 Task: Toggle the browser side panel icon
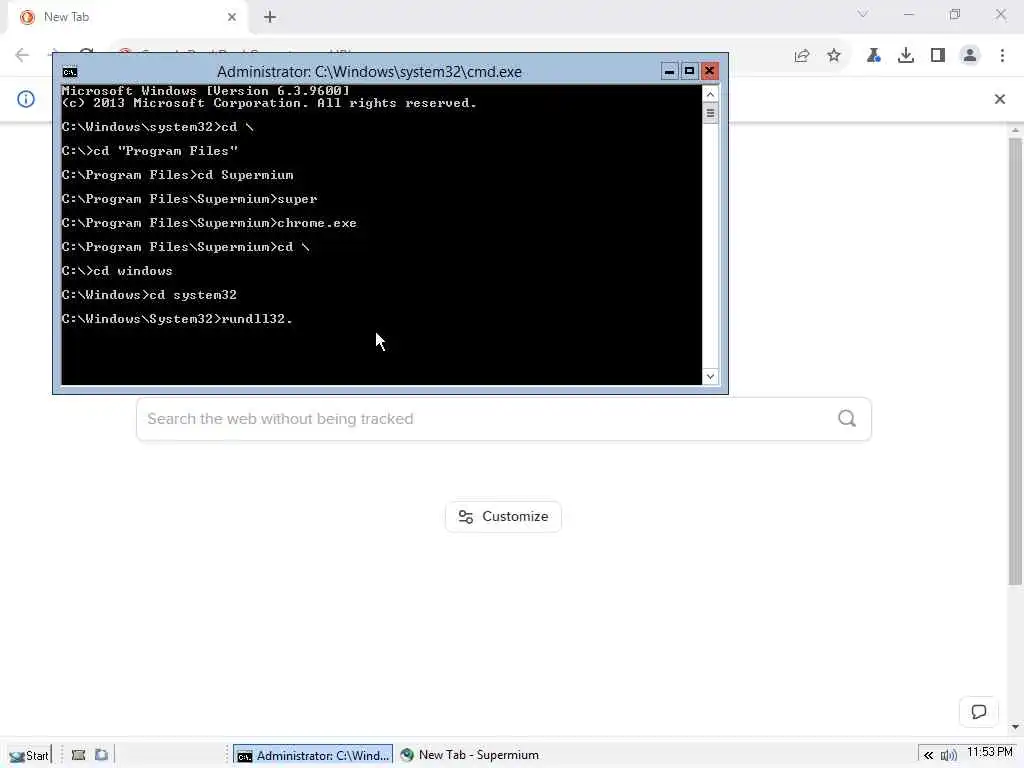(938, 56)
